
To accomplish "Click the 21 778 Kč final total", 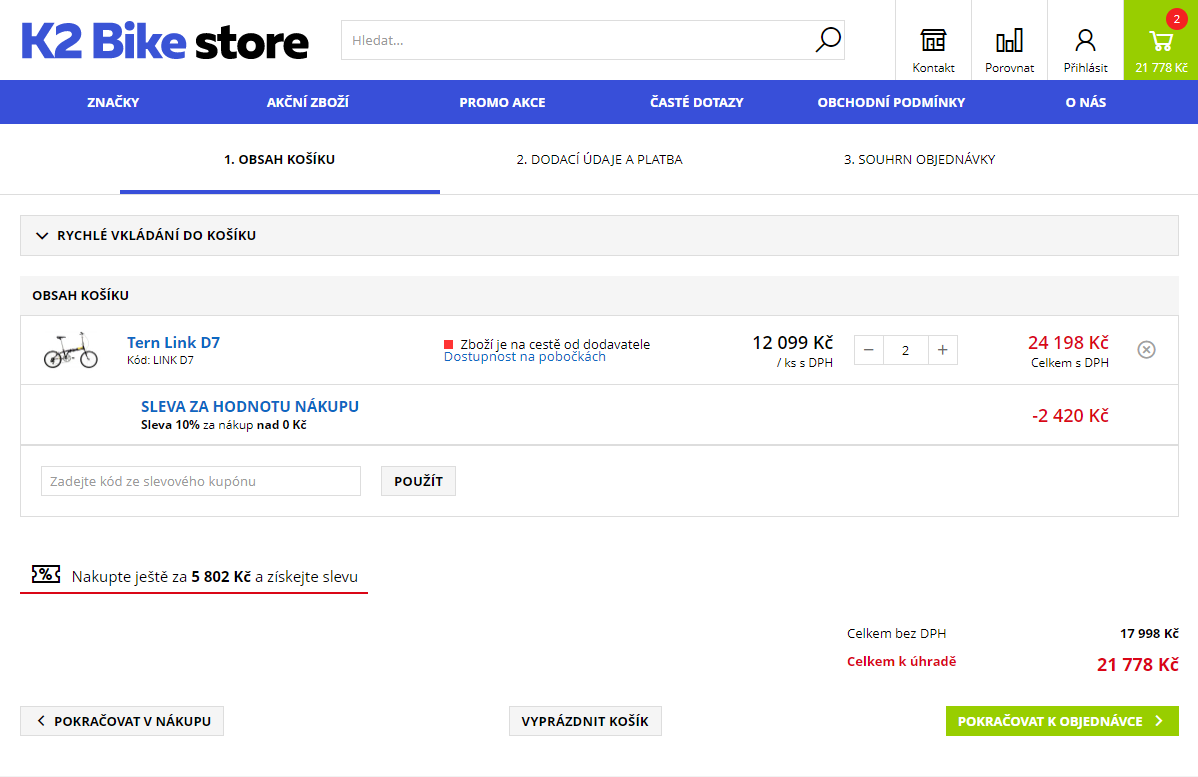I will point(1138,665).
